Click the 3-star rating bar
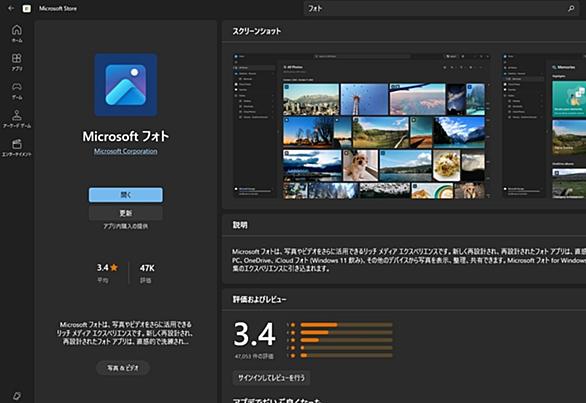 [346, 340]
